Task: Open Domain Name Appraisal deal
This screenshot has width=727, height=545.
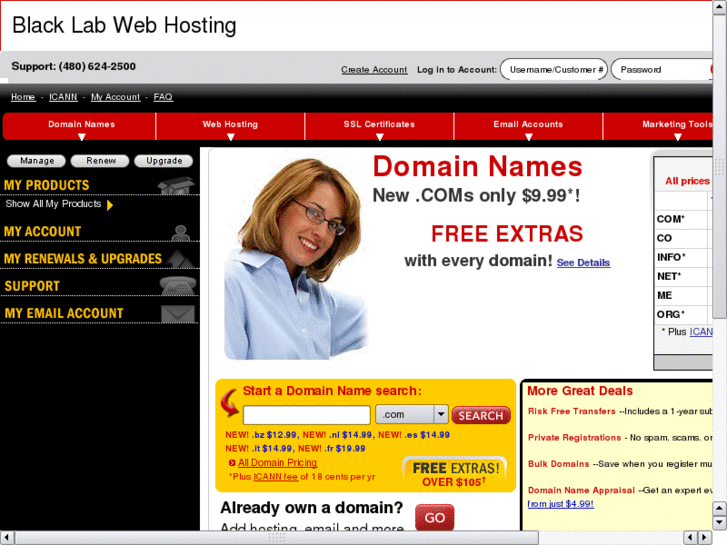Action: (x=581, y=491)
